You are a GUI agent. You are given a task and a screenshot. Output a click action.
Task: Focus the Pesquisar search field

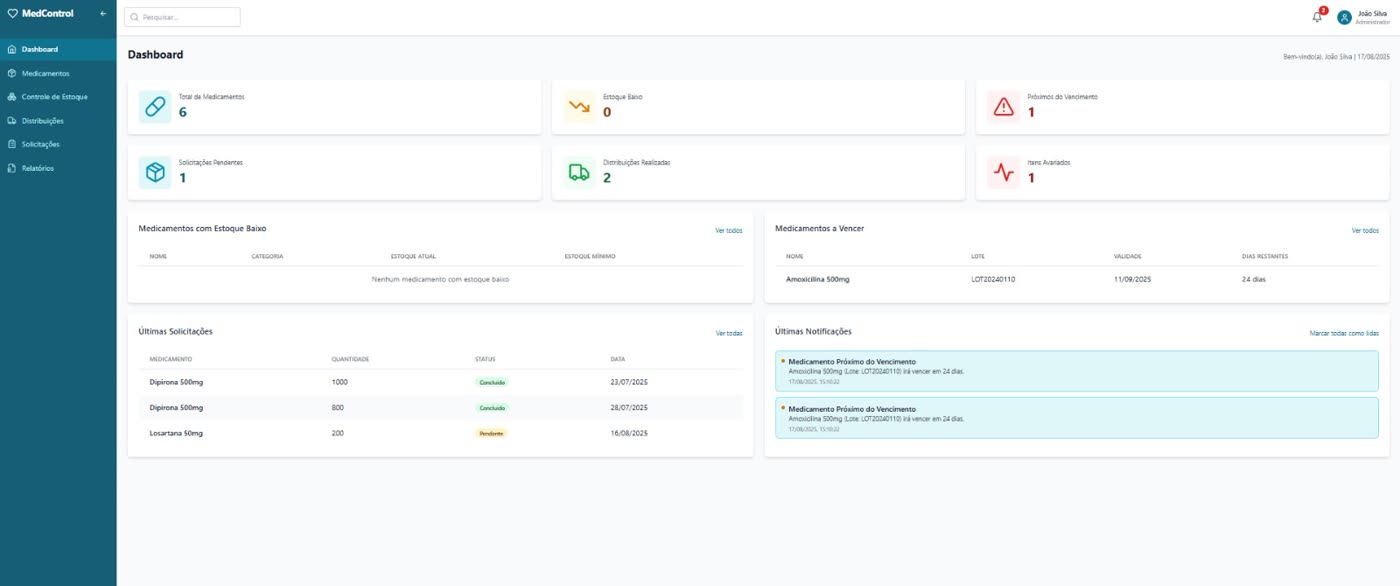(182, 17)
